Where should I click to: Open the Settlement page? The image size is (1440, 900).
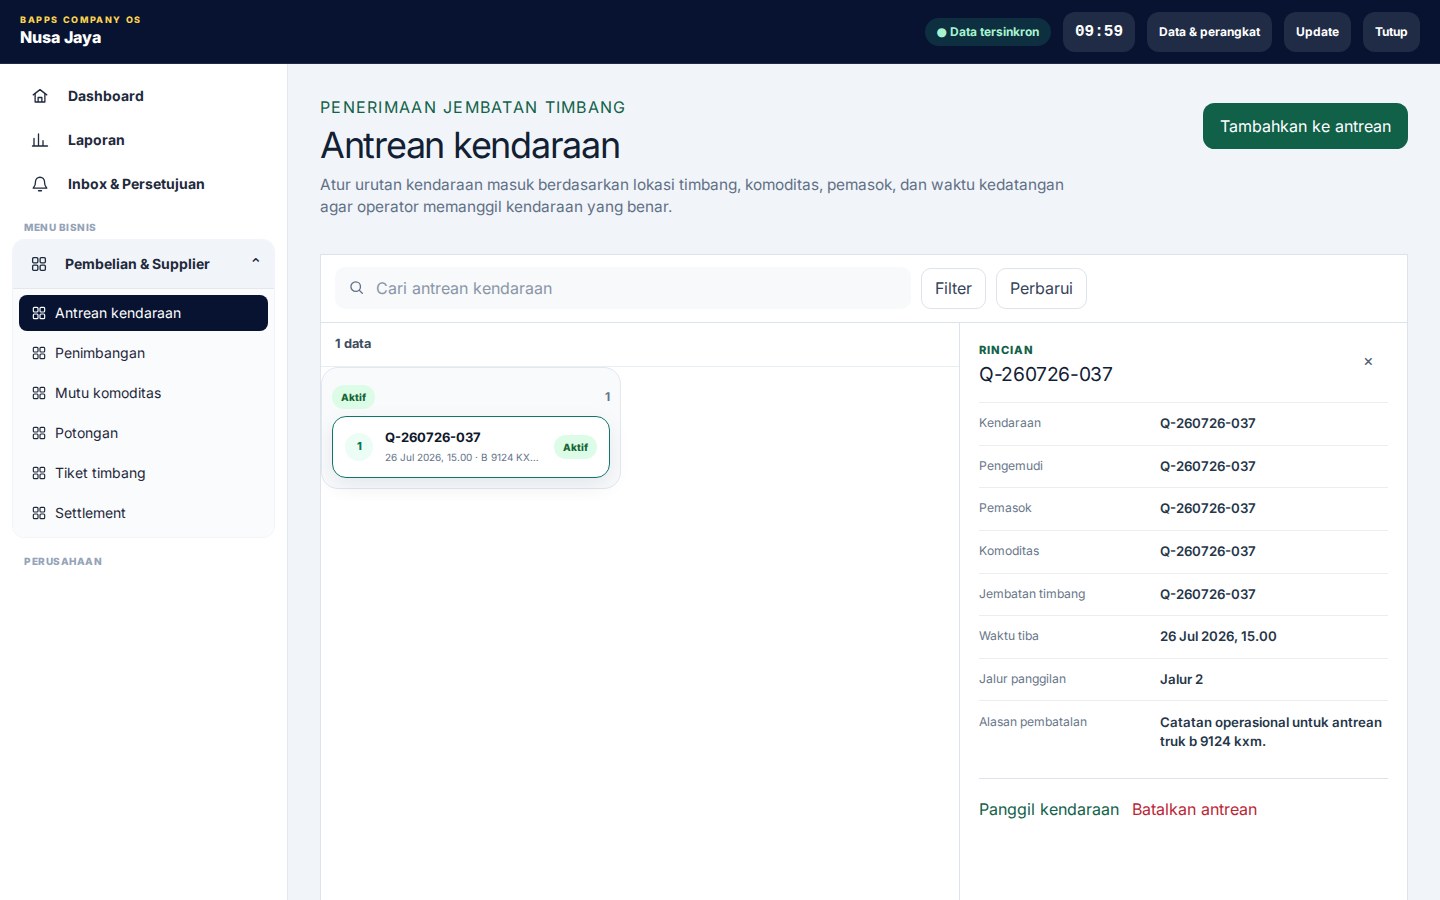point(143,513)
